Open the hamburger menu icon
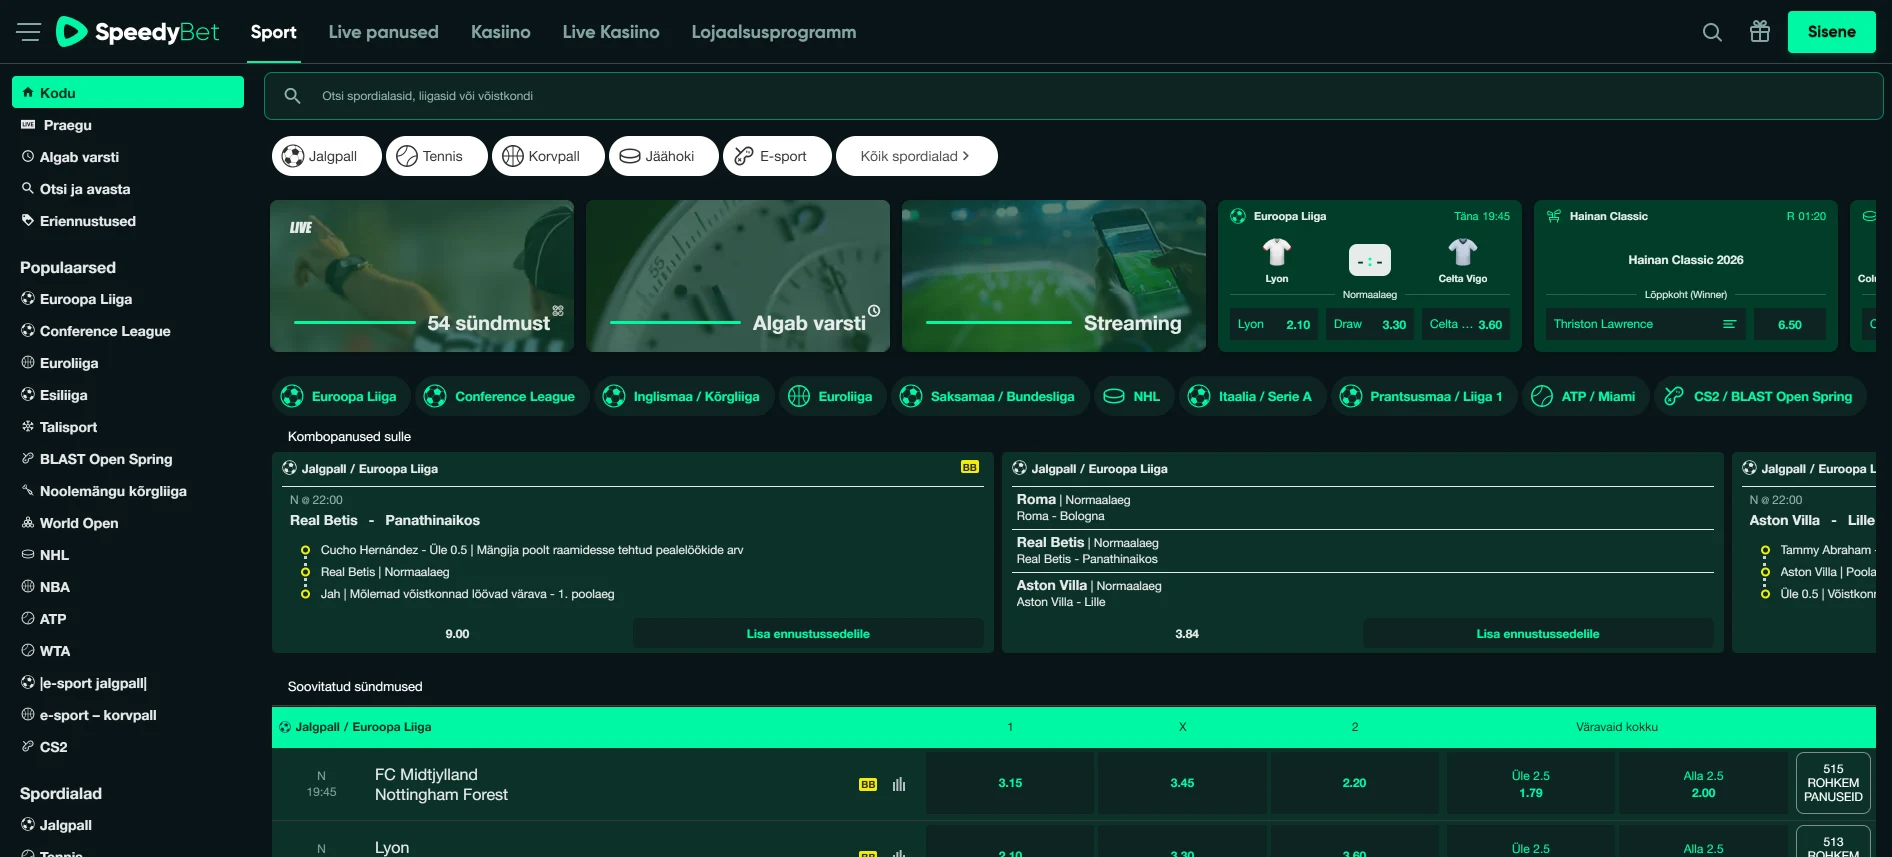 [x=28, y=32]
